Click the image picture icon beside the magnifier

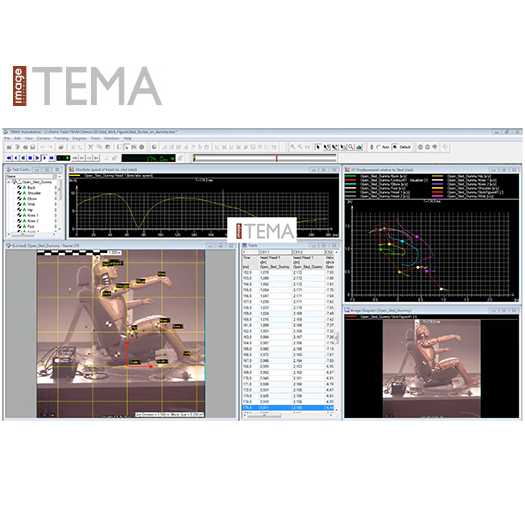point(359,147)
